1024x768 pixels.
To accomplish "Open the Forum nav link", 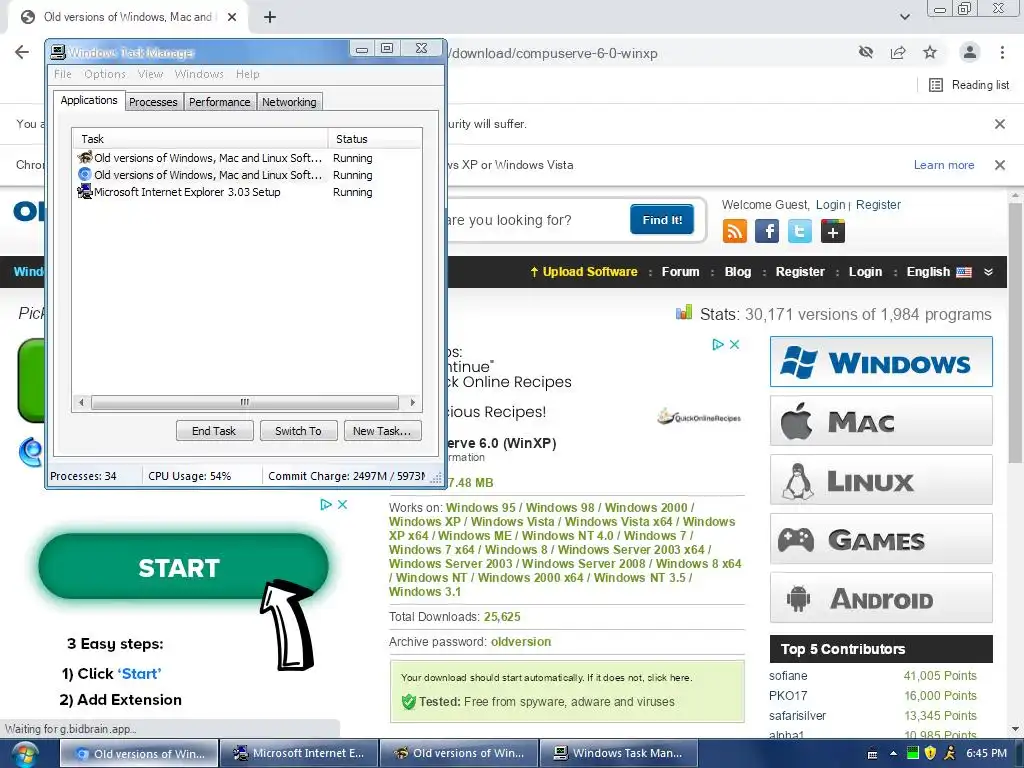I will point(680,272).
